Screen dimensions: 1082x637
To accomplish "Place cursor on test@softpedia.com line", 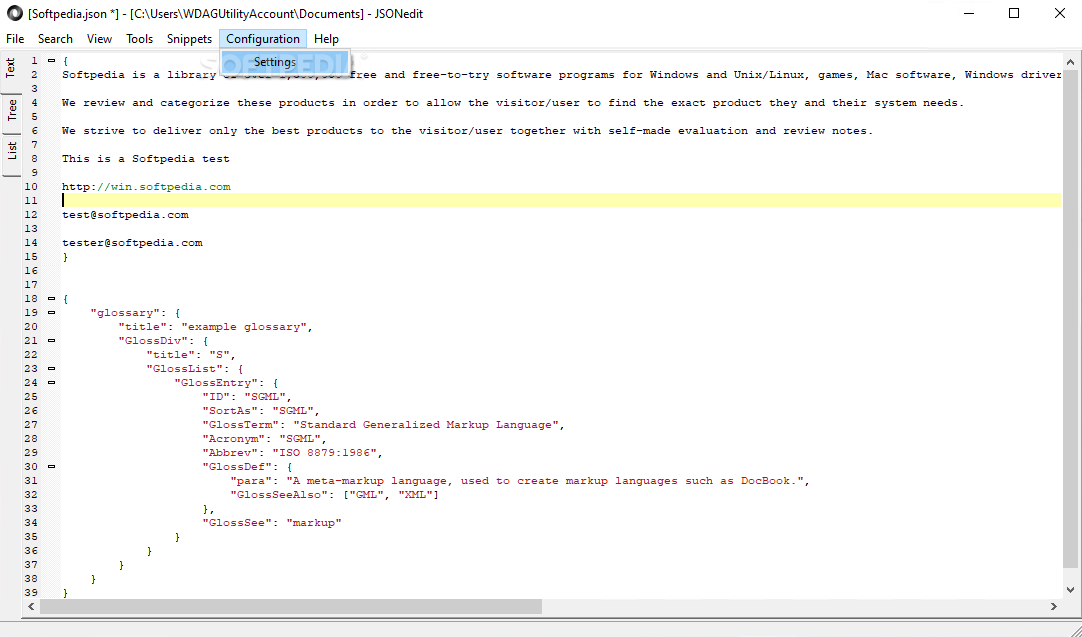I will (x=125, y=215).
